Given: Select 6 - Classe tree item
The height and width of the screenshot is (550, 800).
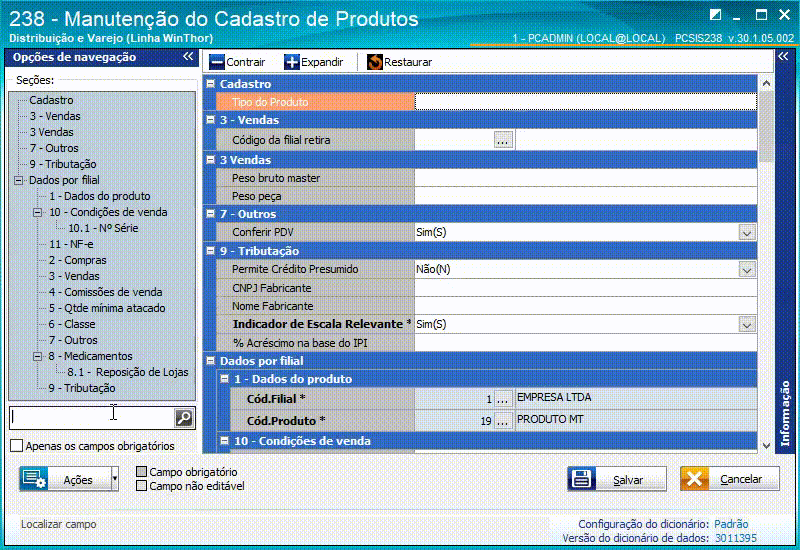Looking at the screenshot, I should [72, 324].
